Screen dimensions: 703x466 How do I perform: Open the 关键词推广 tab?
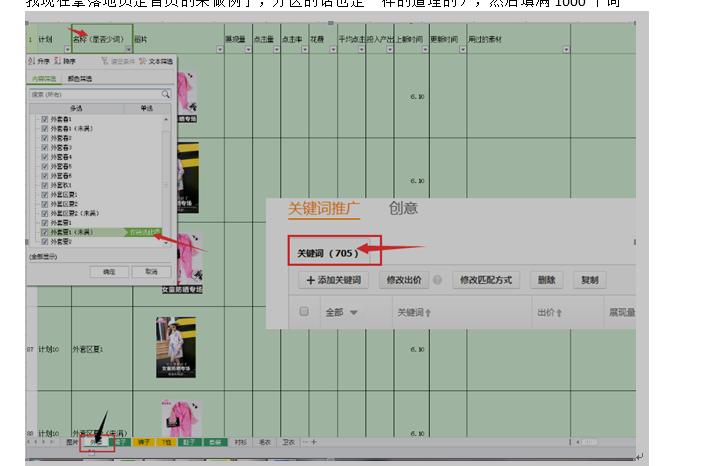324,209
